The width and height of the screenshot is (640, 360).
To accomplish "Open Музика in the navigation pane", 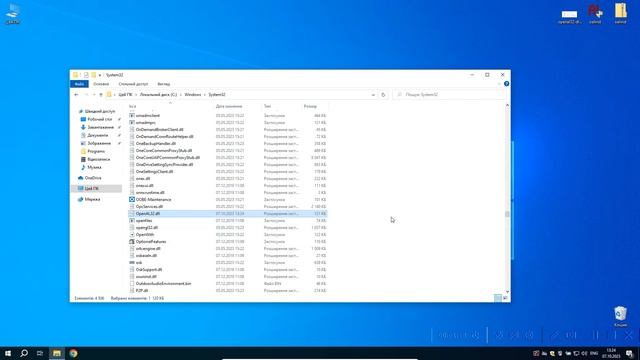I will [94, 167].
